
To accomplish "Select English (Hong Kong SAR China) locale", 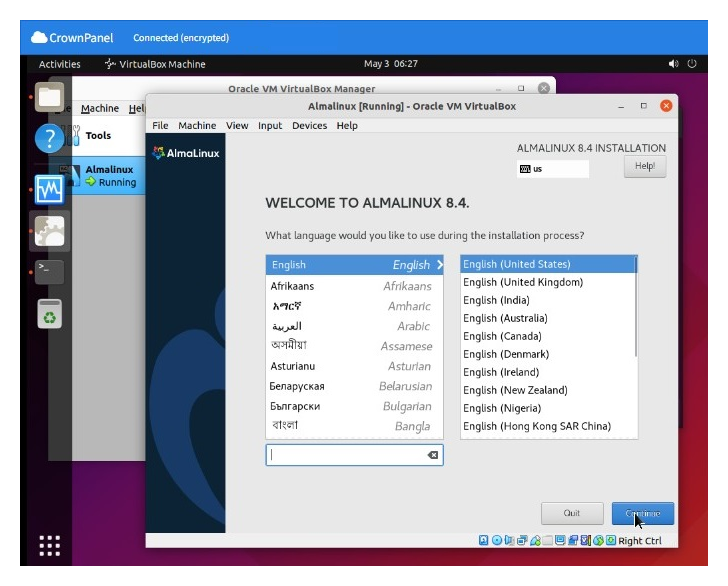I will (x=547, y=426).
